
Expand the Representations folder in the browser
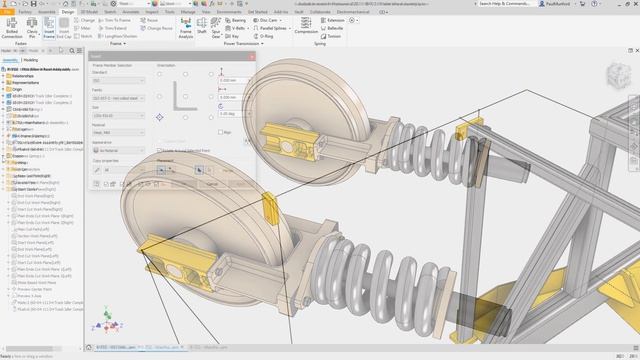pos(3,82)
